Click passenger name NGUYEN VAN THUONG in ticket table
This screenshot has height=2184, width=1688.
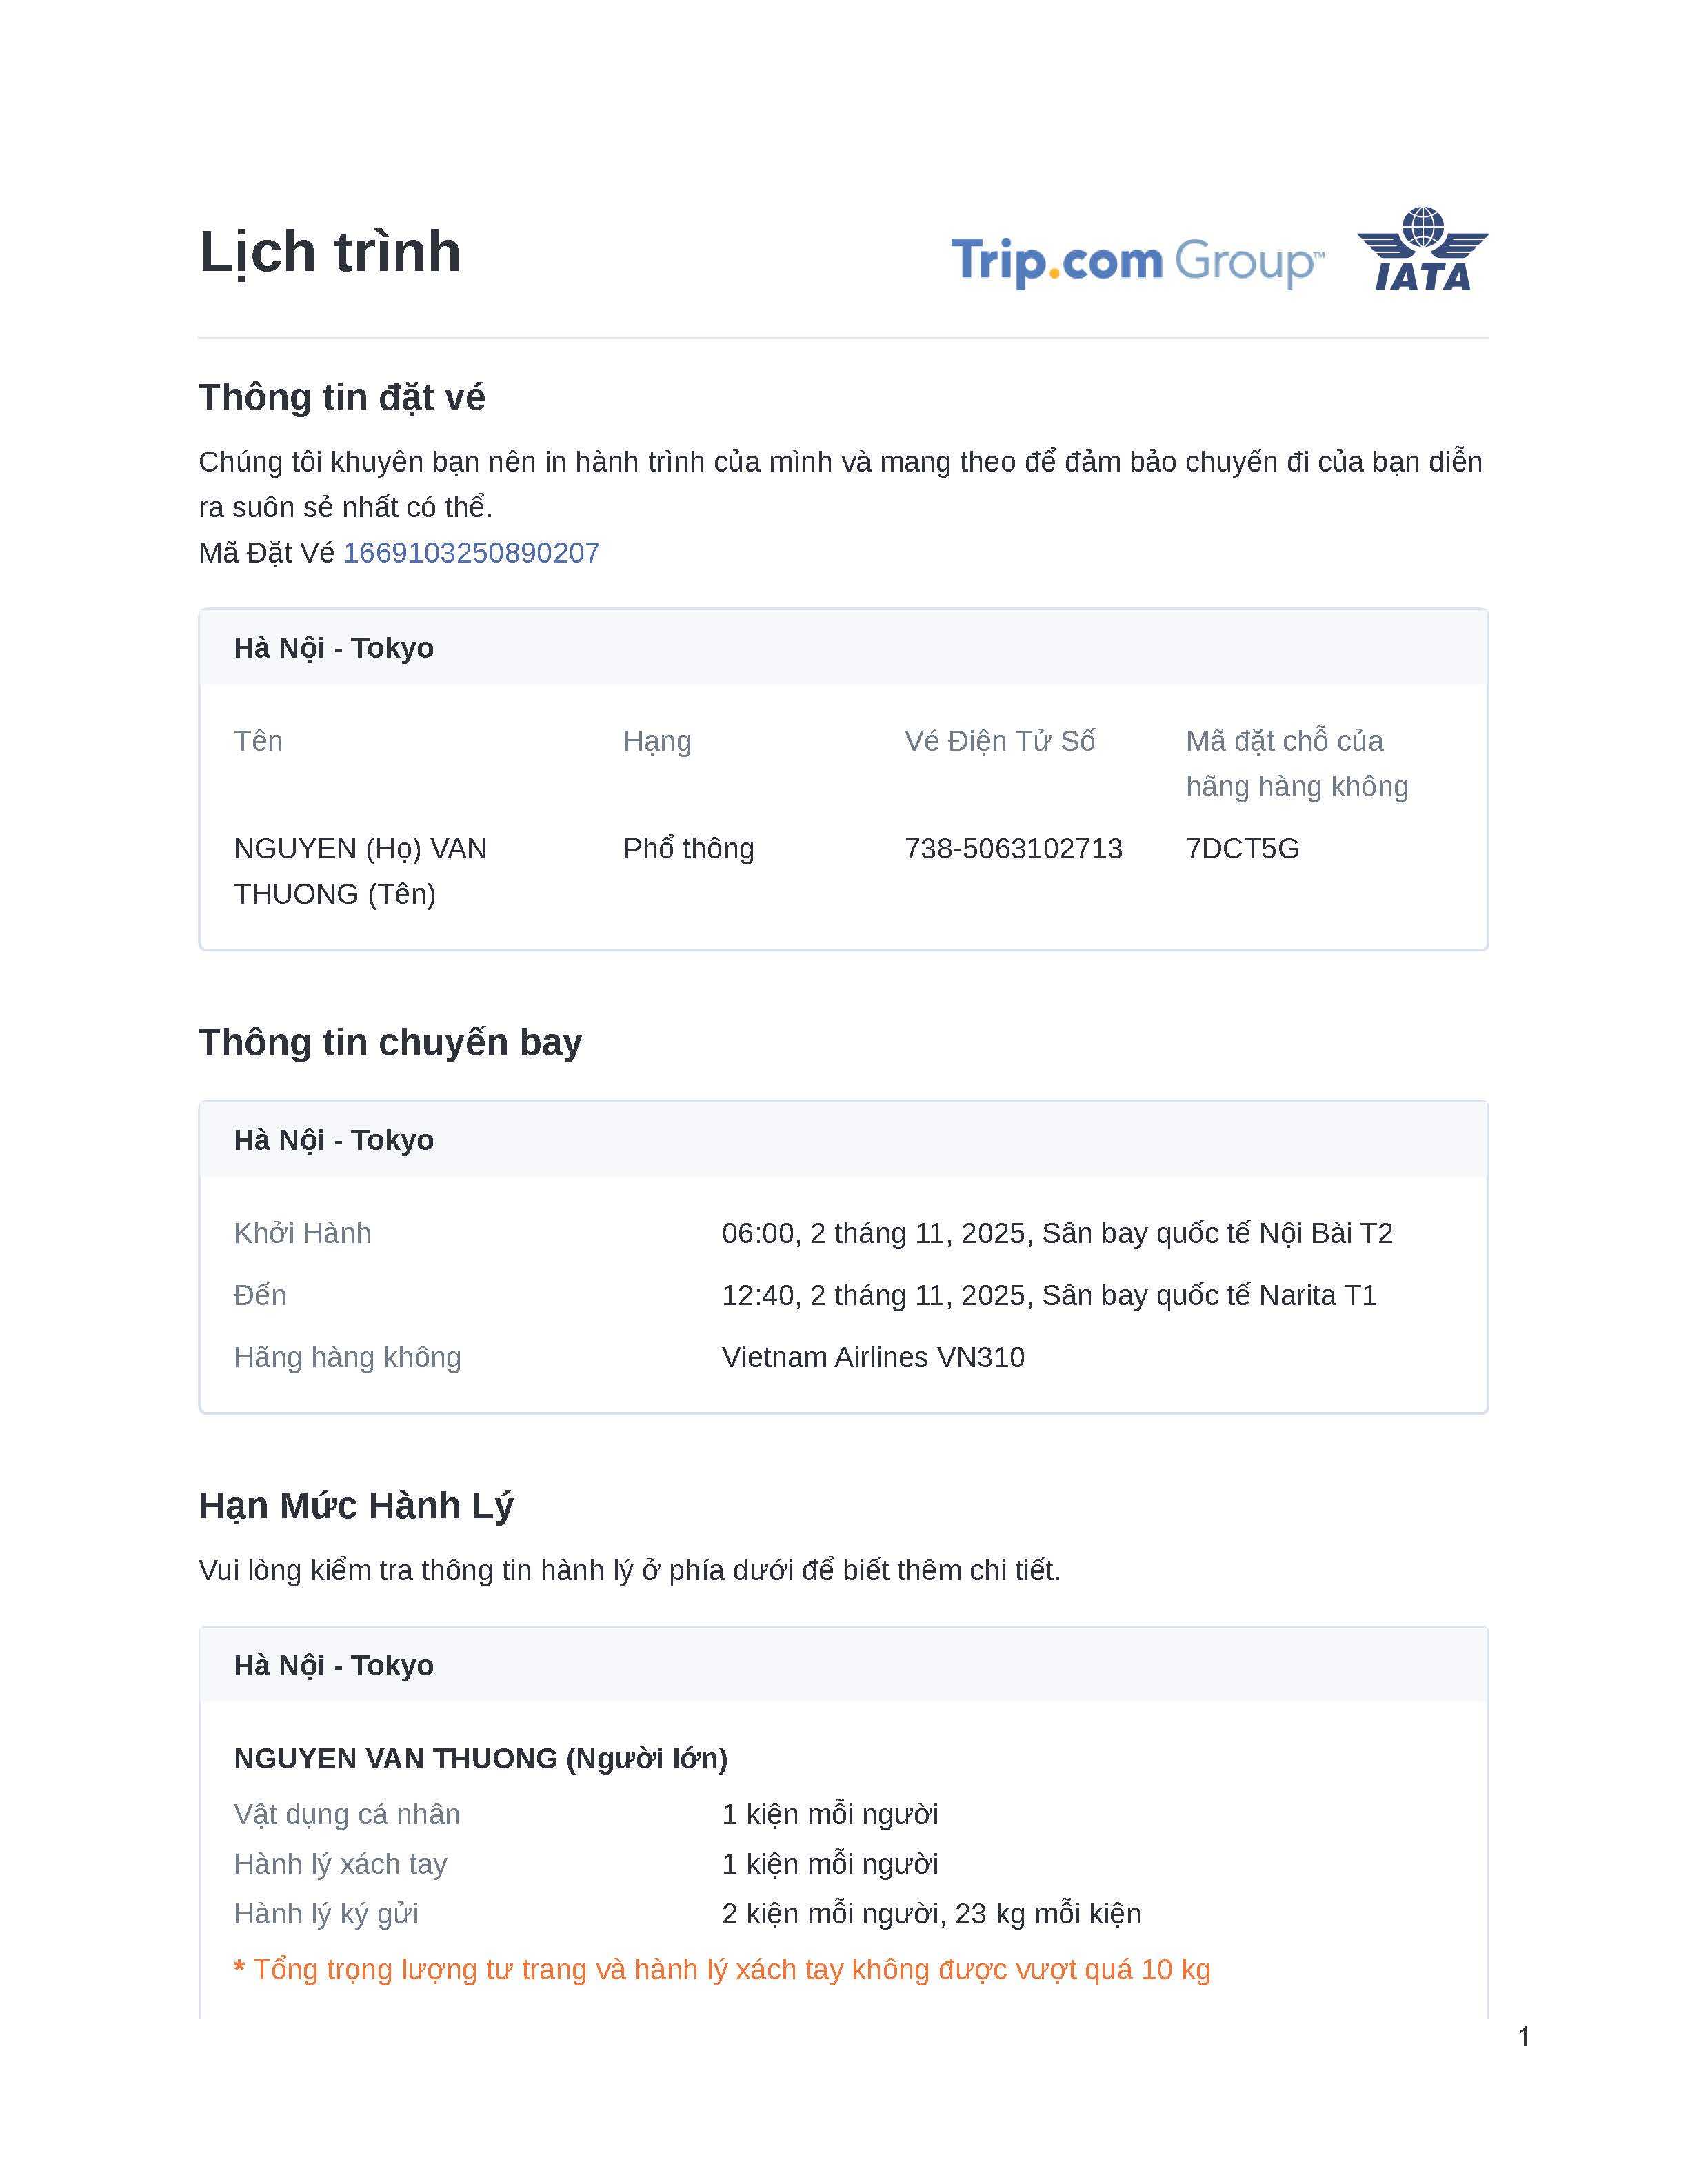[x=360, y=870]
